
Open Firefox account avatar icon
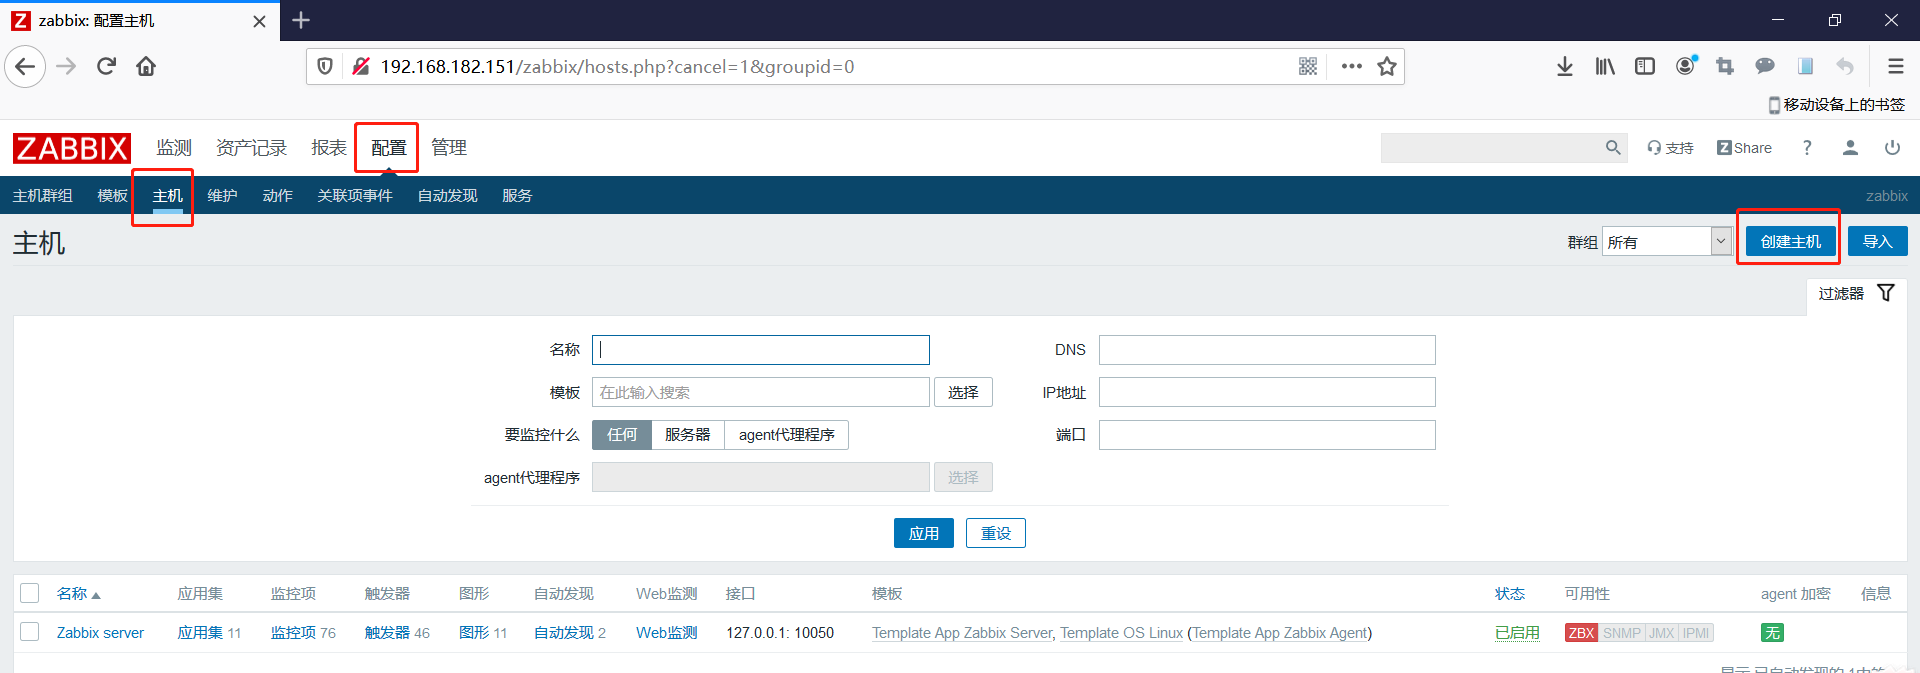tap(1686, 66)
